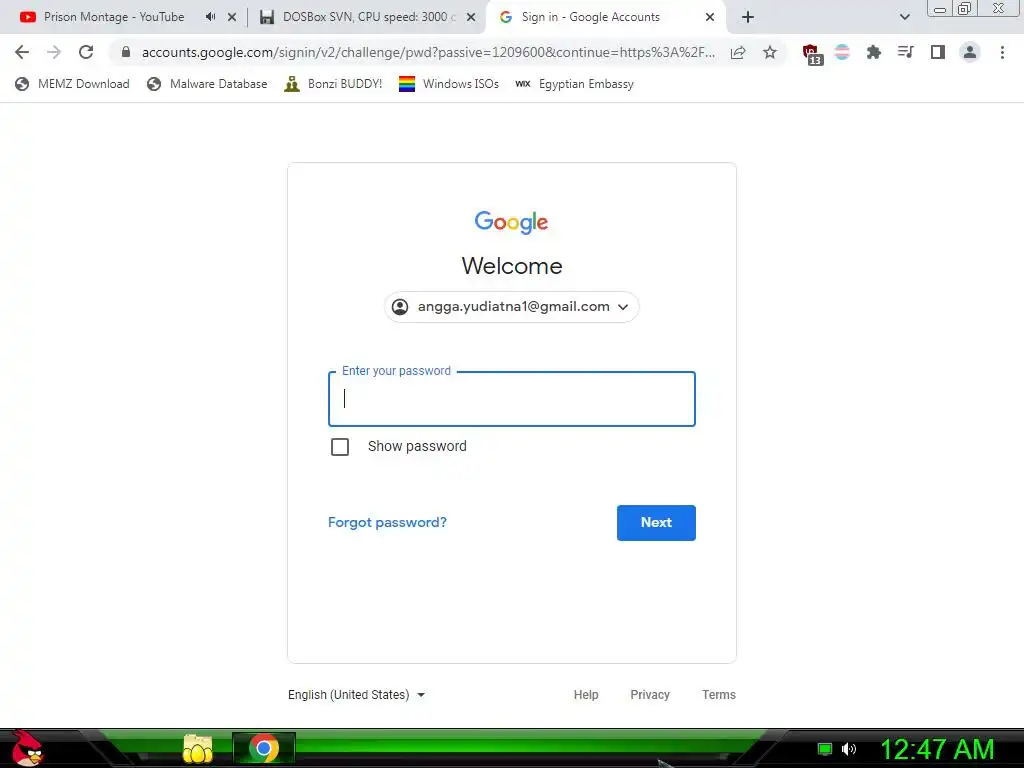This screenshot has height=768, width=1024.
Task: Close the Sign in - Google Accounts tab
Action: (710, 18)
